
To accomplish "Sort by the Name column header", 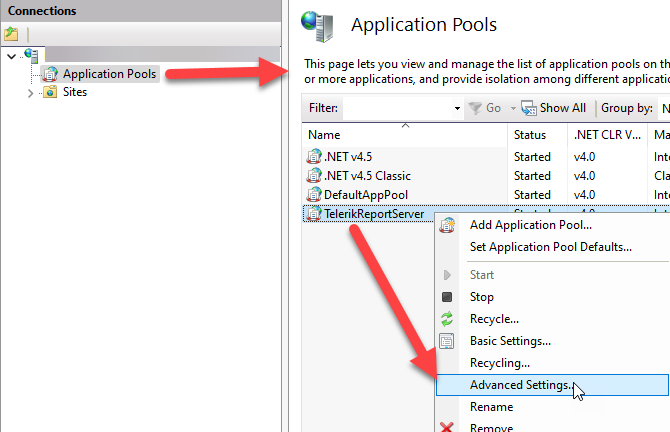I will [x=405, y=135].
